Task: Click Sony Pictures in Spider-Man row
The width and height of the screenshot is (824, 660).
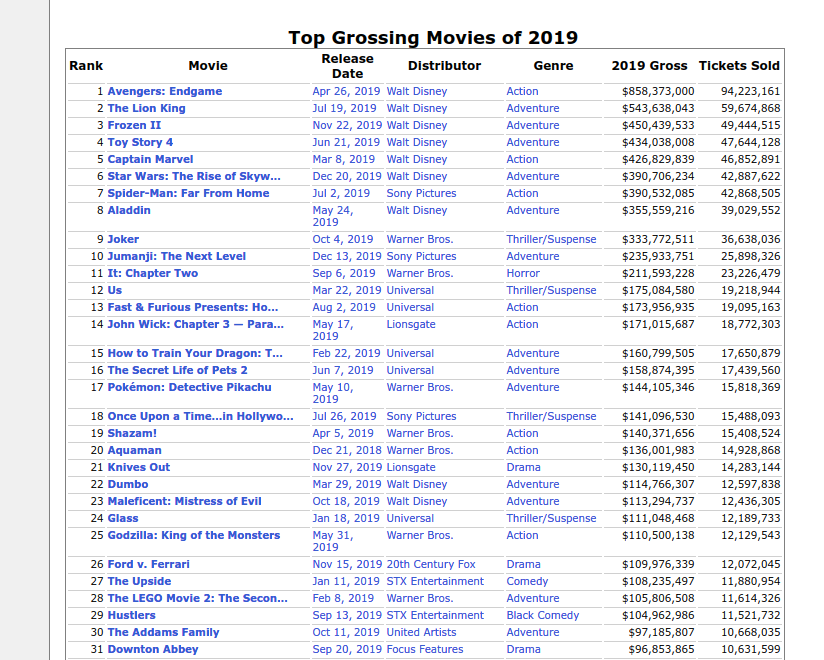Action: click(421, 193)
